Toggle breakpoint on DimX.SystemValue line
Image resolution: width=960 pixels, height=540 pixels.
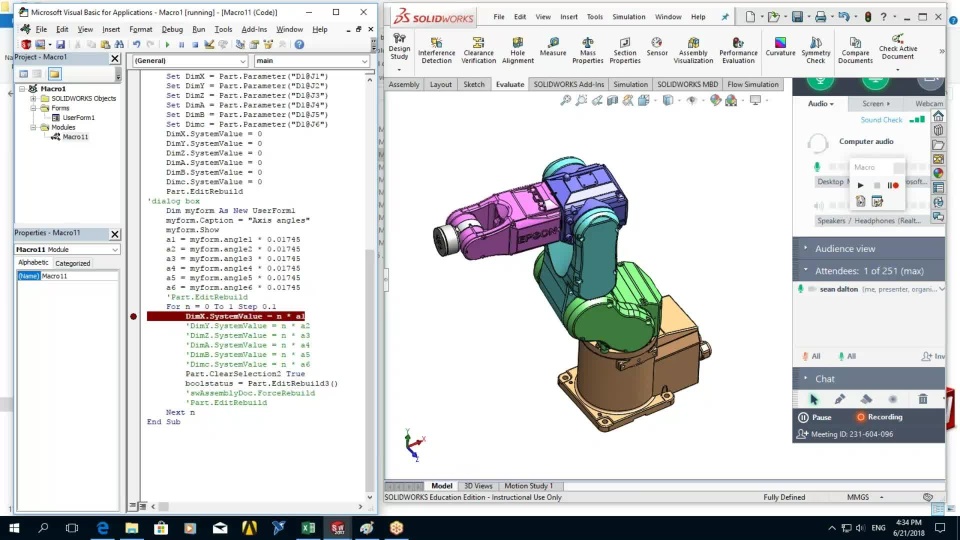[x=133, y=317]
